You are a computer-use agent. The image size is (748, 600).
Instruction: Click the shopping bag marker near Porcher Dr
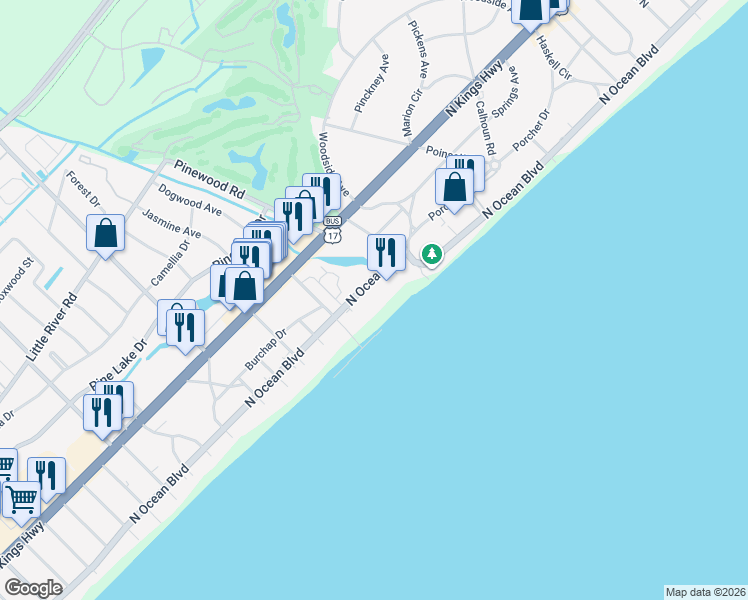[455, 190]
